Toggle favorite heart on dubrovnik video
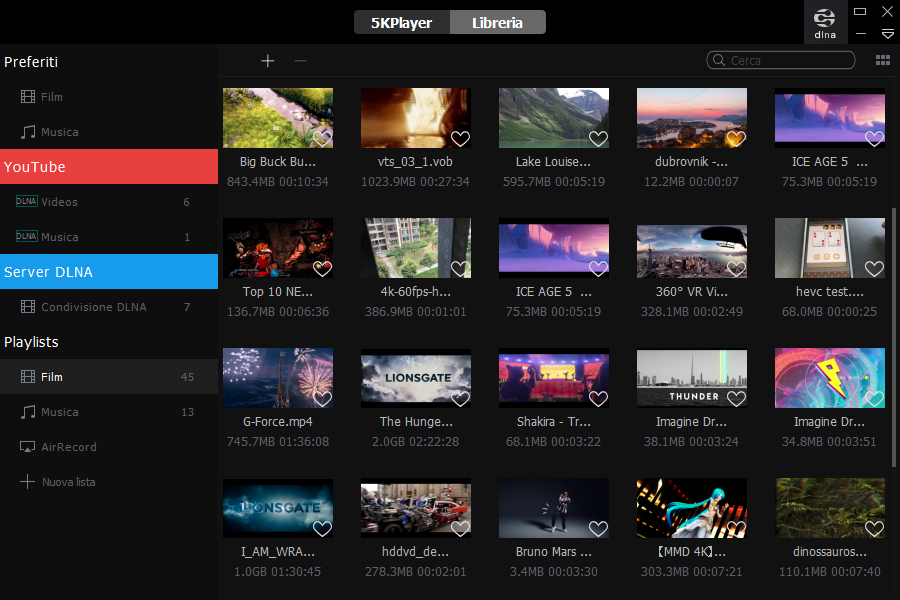Screen dimensions: 900x600 tap(736, 138)
